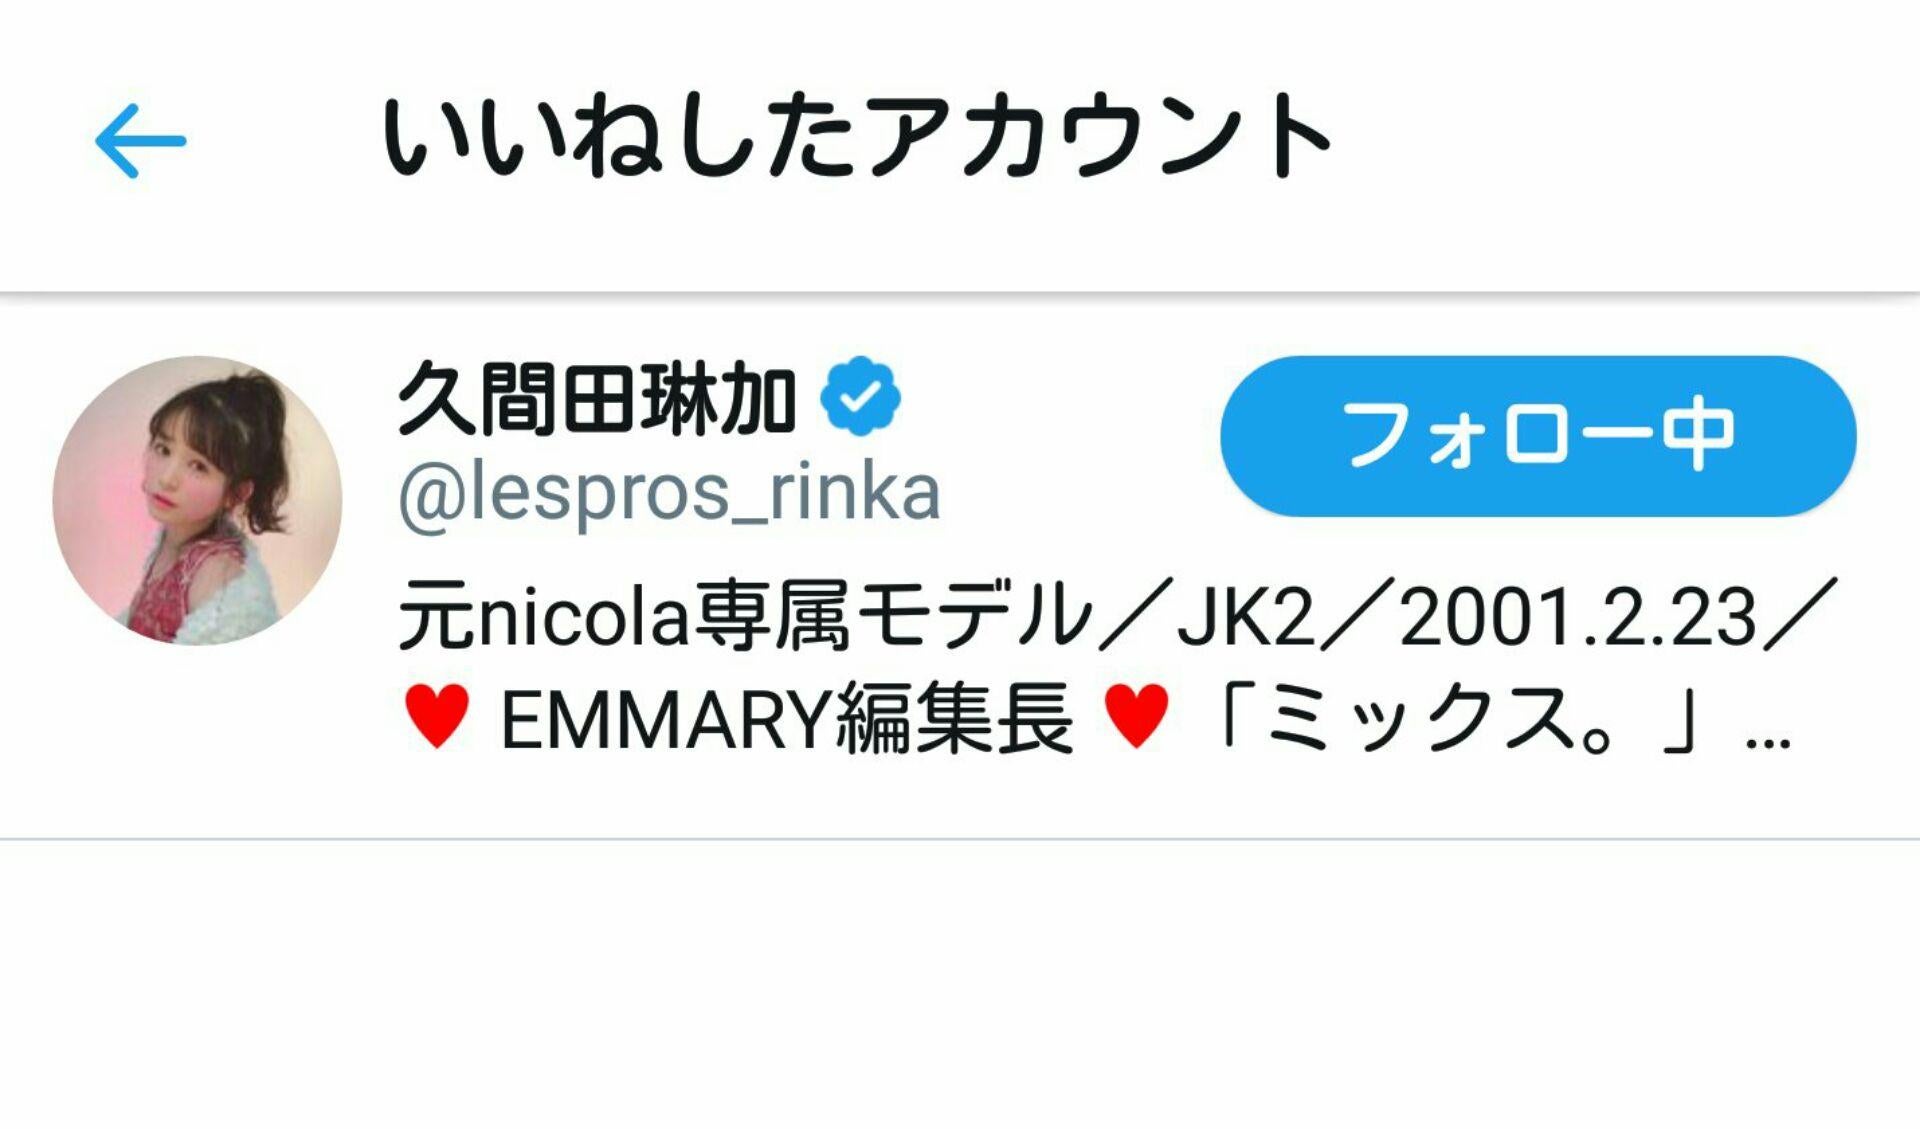Open 久間田琳加's profile picture
This screenshot has height=1129, width=1920.
[197, 500]
